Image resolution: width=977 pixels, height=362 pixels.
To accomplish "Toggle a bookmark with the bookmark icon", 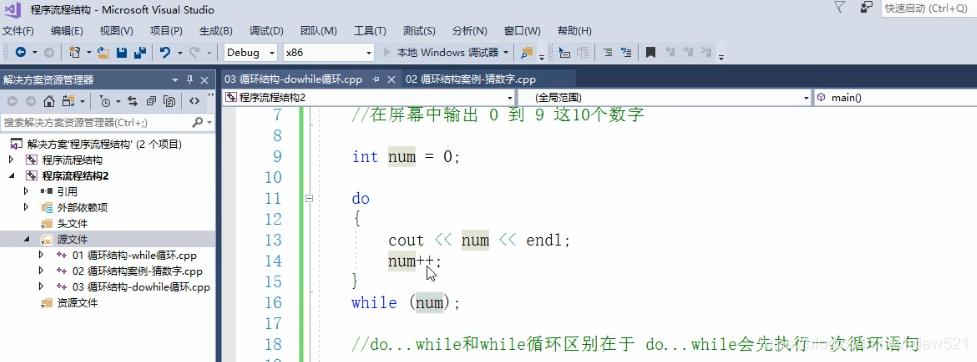I will (x=651, y=53).
